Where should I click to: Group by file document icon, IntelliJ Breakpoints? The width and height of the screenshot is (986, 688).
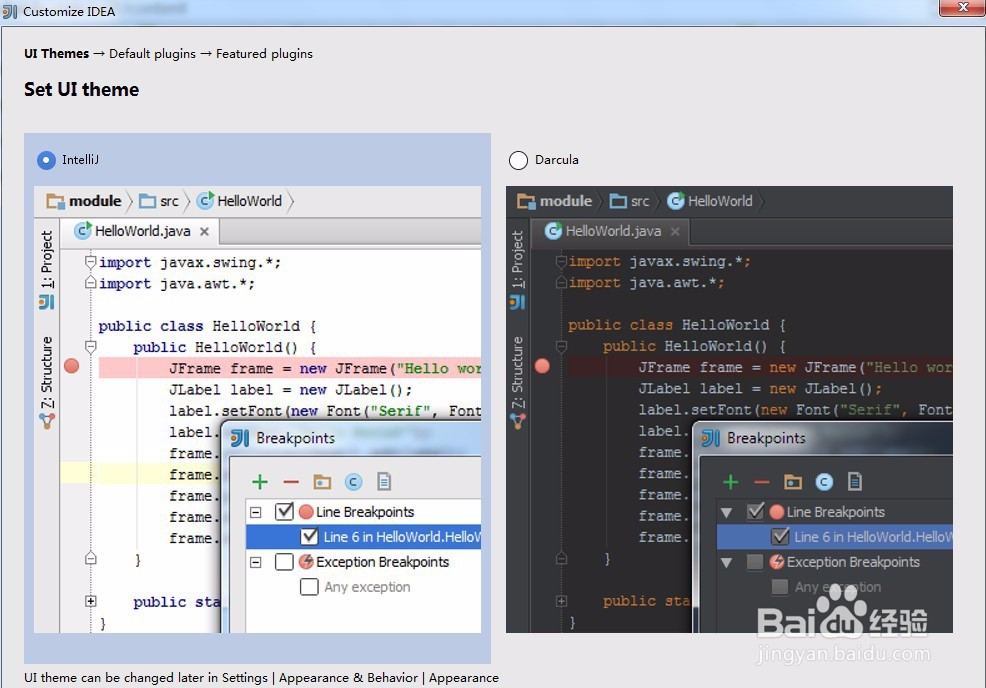384,482
